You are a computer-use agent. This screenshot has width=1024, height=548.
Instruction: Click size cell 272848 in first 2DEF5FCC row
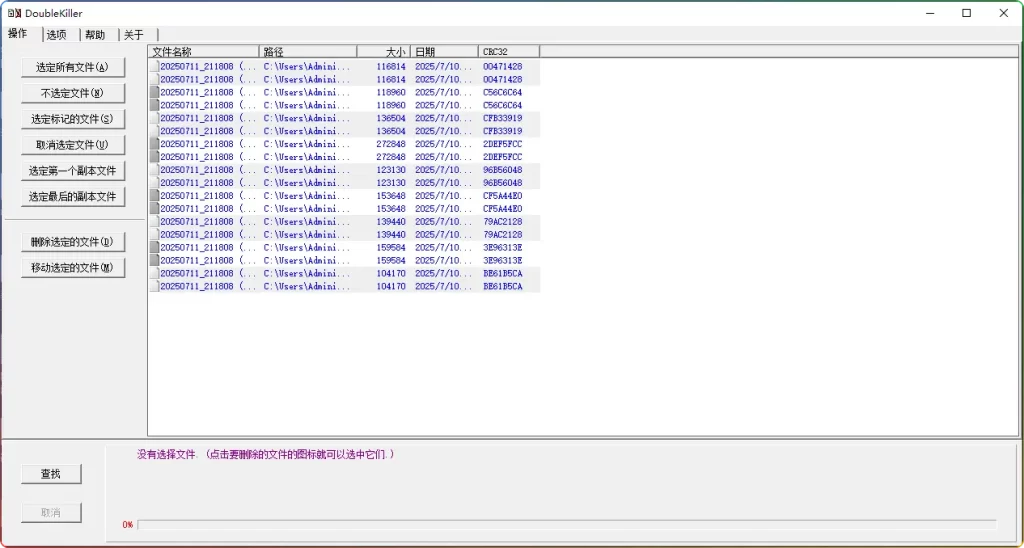point(391,144)
